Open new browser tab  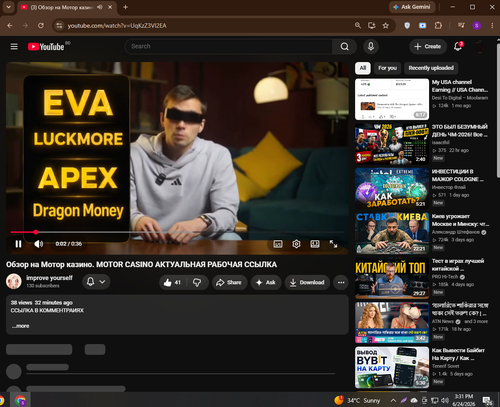[x=125, y=7]
